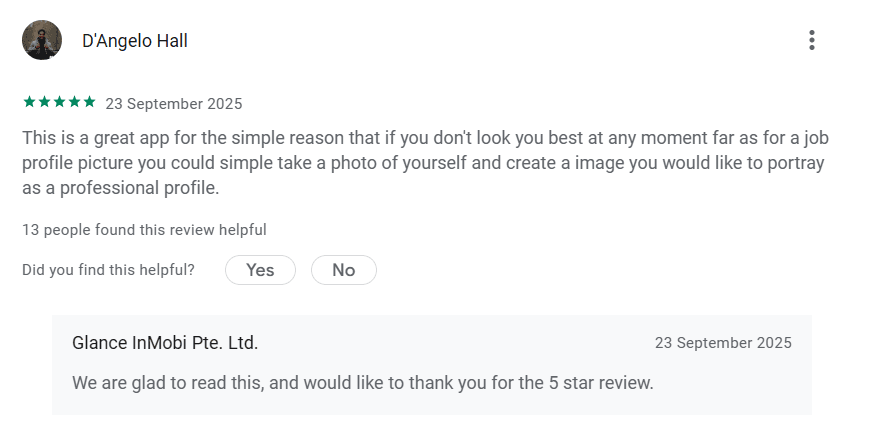Click the reviewer name D'Angelo Hall
This screenshot has width=873, height=422.
coord(135,41)
